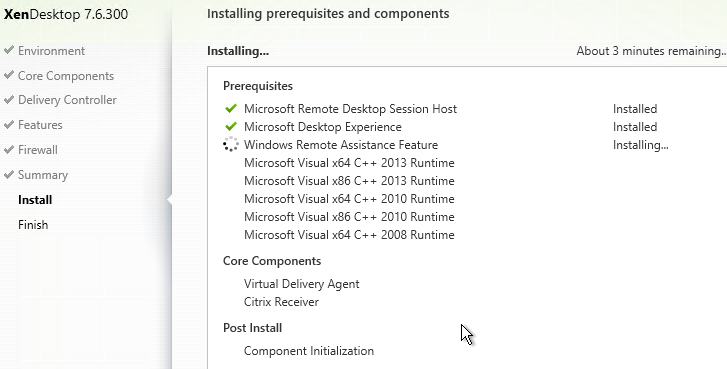Click green check for Microsoft Desktop Experience

click(231, 127)
